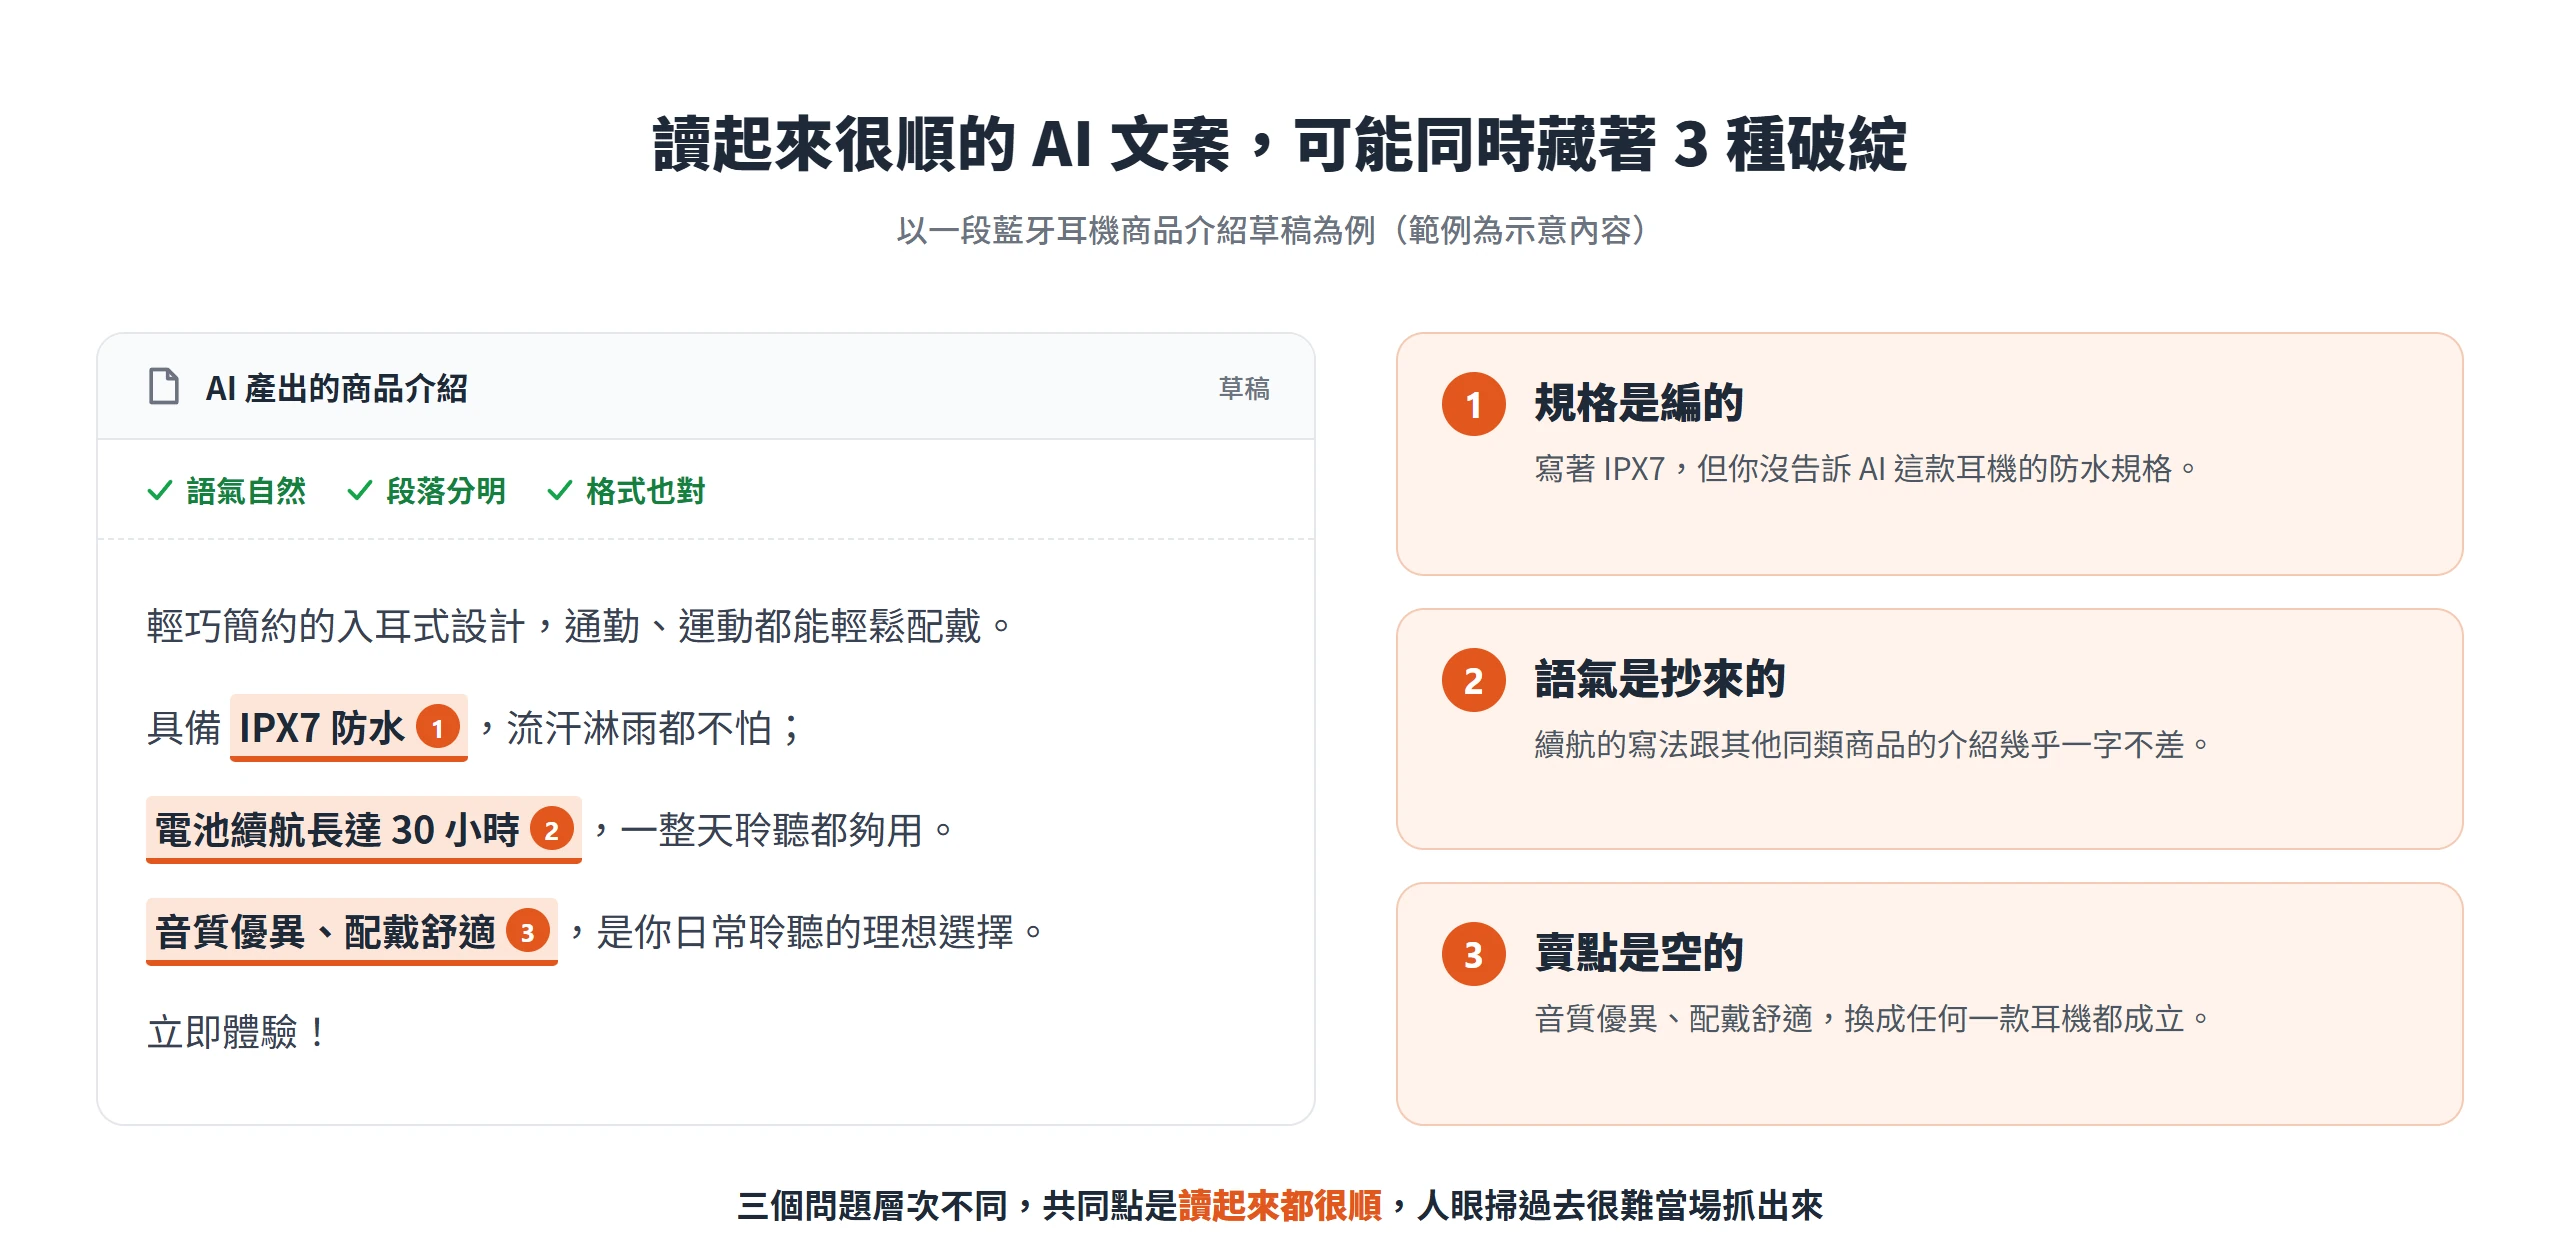Click the heading 語氣是抄來的

click(x=1660, y=679)
